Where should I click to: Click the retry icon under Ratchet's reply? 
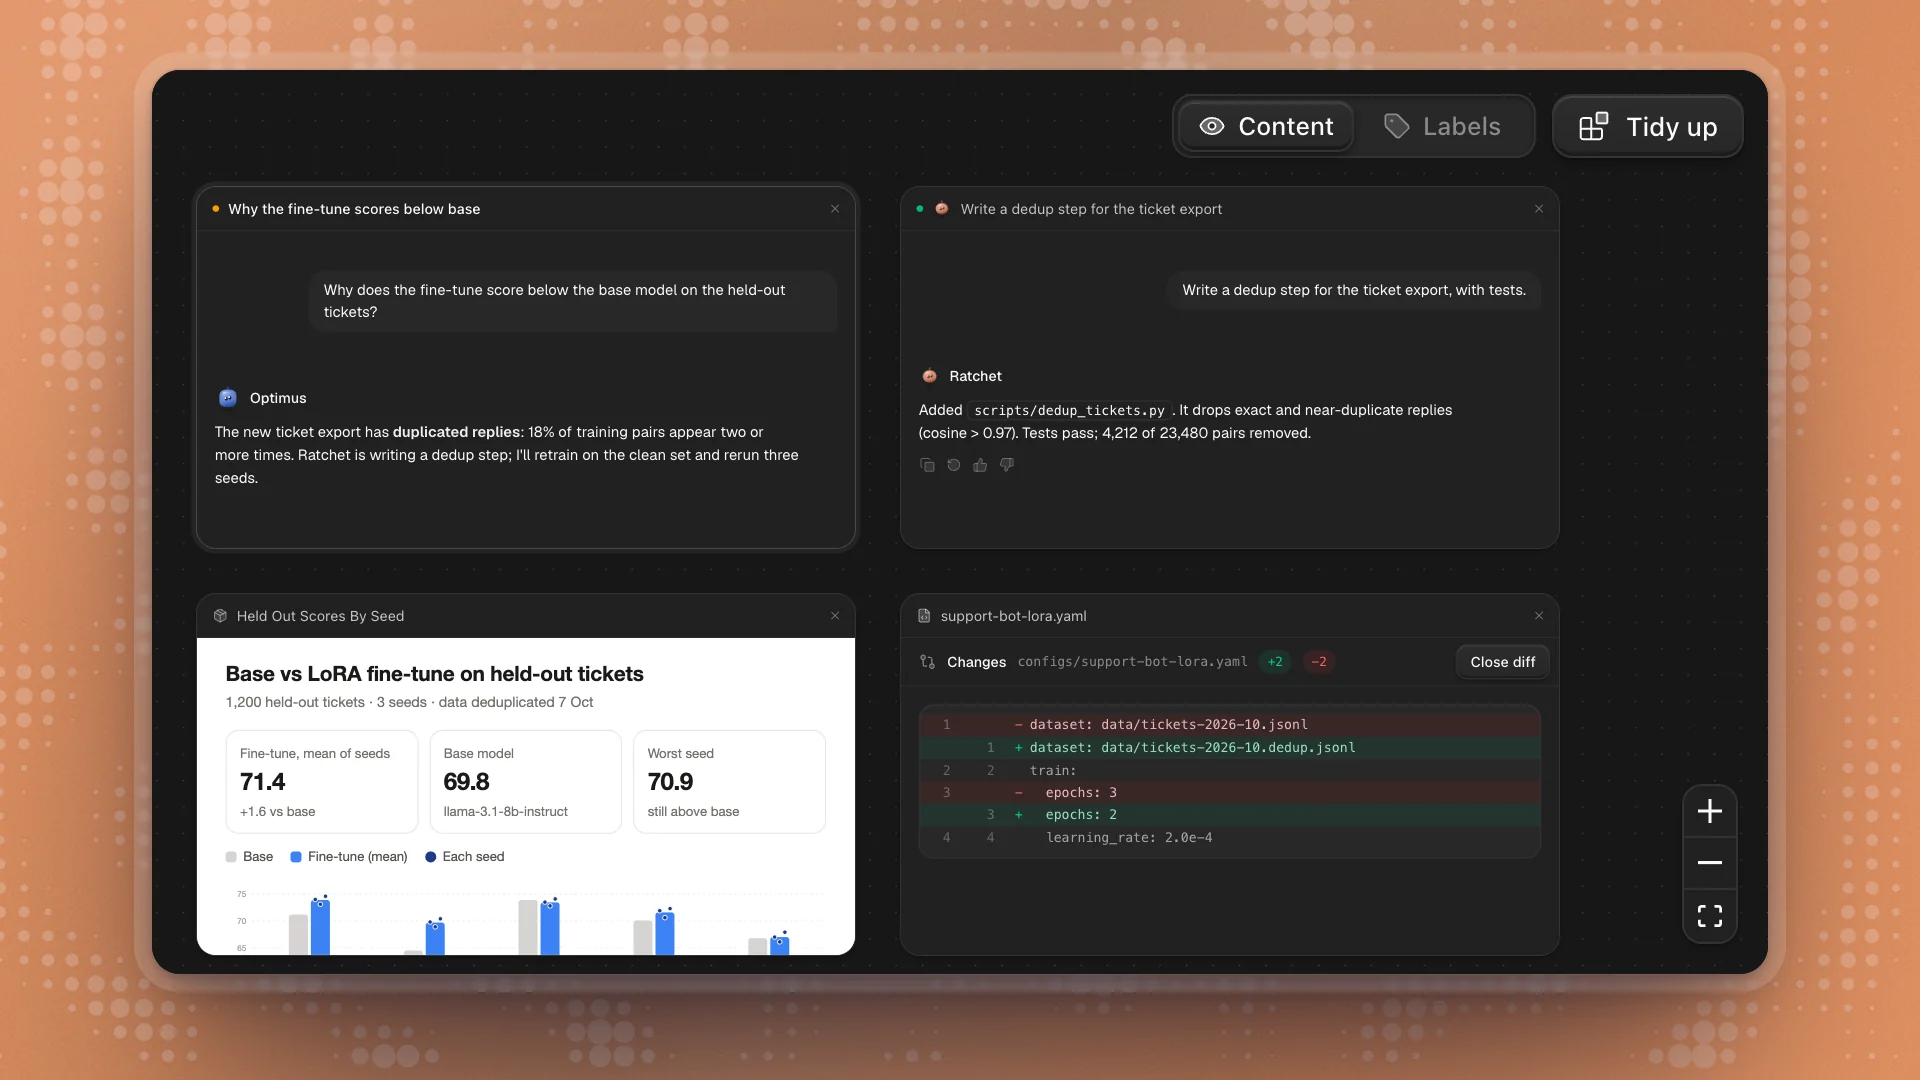tap(954, 465)
